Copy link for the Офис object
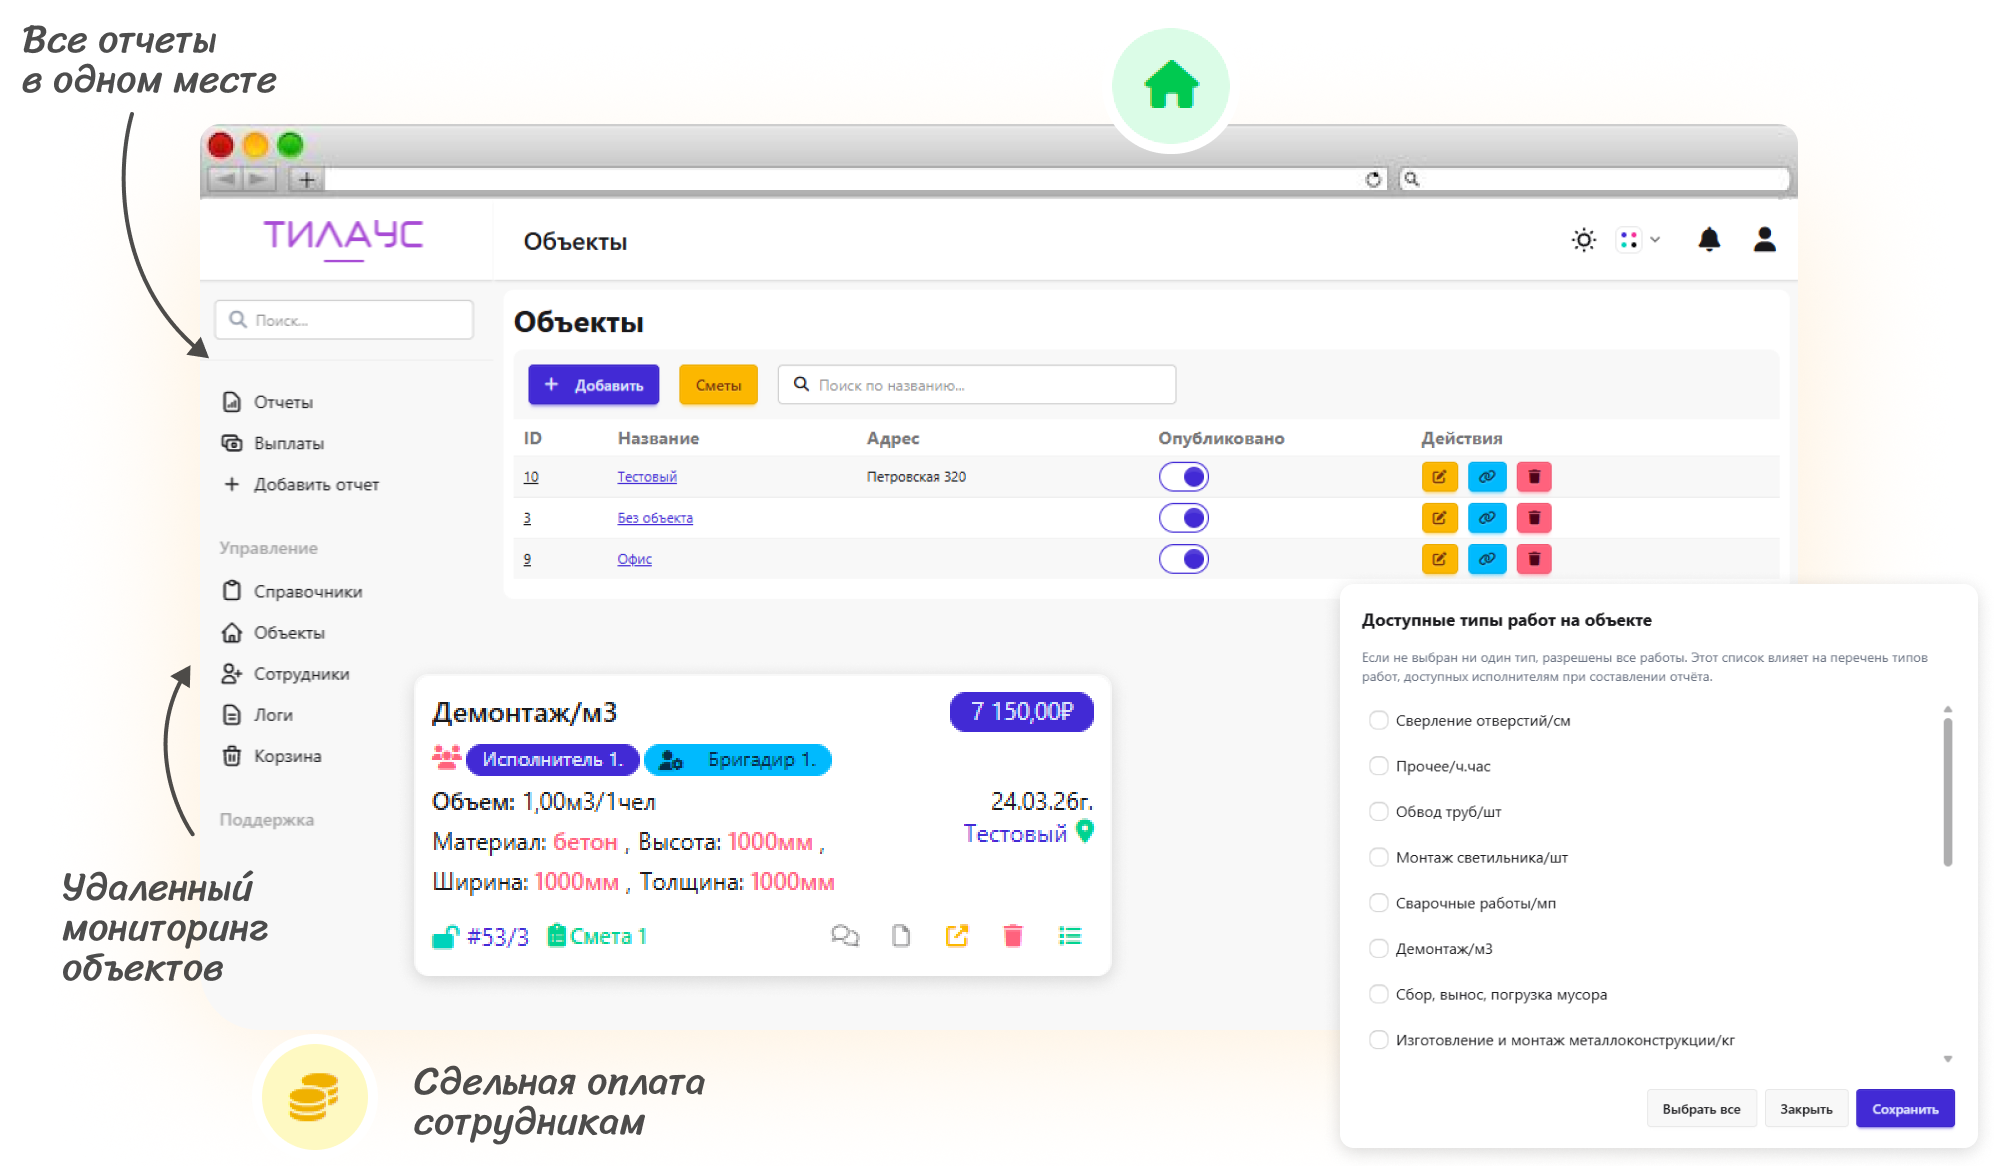Viewport: 2000px width, 1166px height. point(1487,559)
